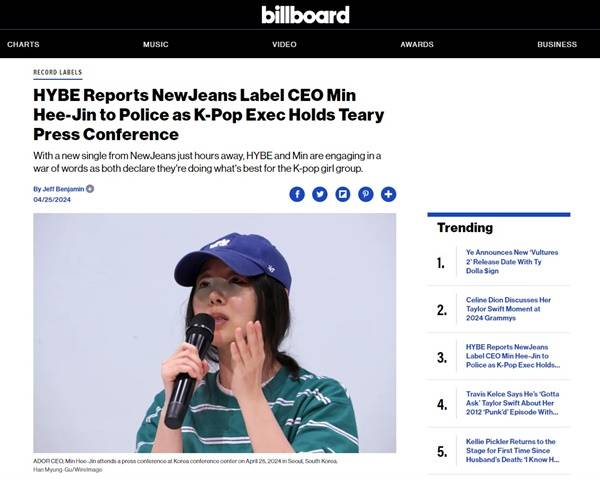
Task: Open the Record Labels category link
Action: click(x=58, y=72)
